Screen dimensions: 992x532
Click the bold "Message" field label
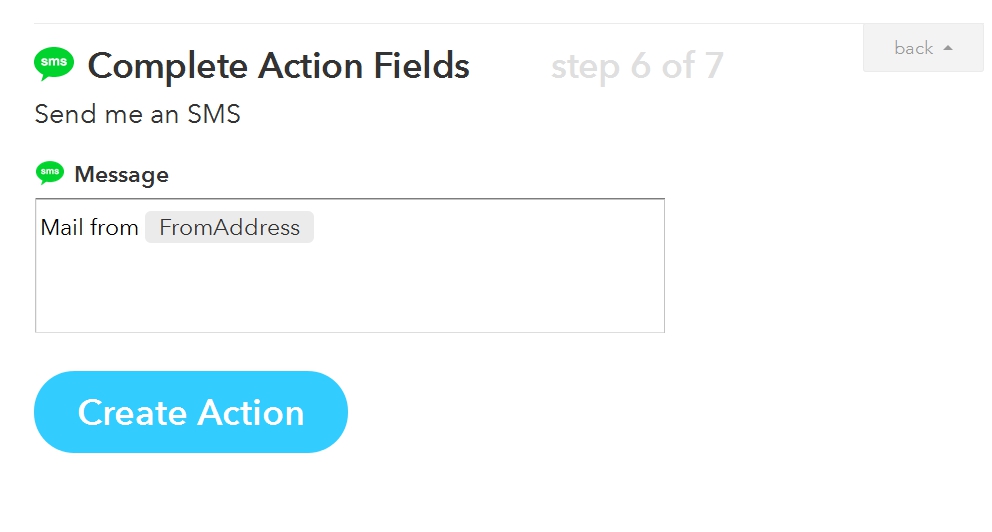121,175
